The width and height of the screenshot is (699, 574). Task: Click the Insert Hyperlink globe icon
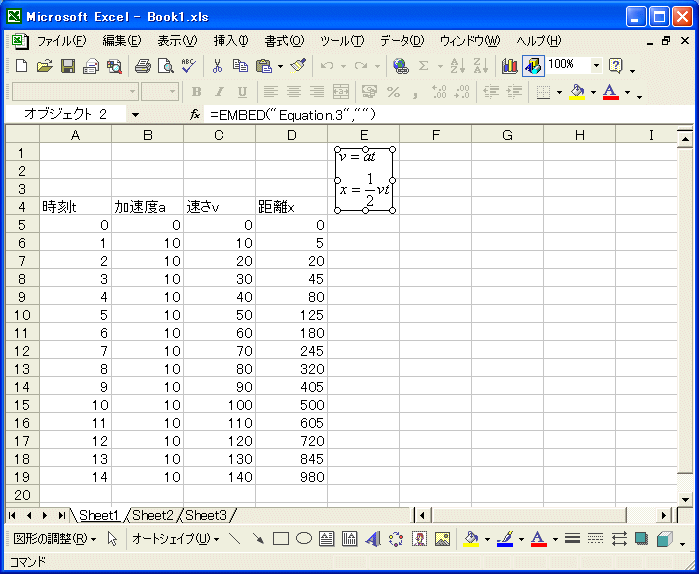(401, 66)
